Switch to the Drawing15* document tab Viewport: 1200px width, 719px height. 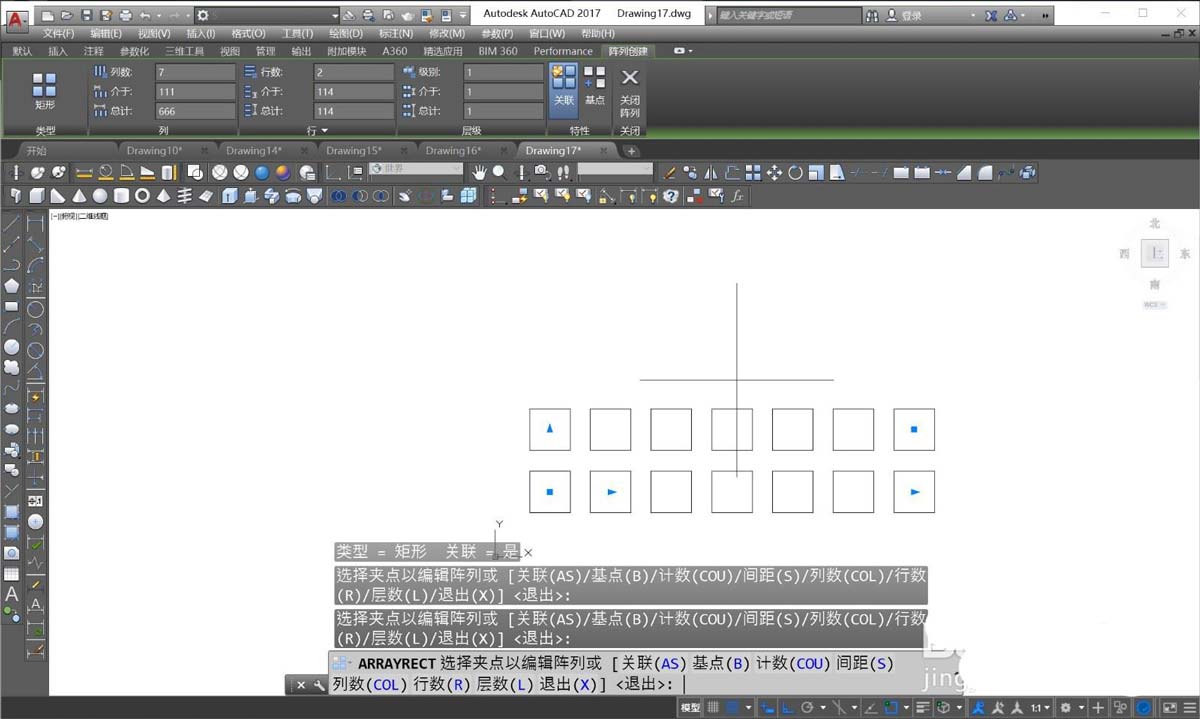click(x=354, y=150)
